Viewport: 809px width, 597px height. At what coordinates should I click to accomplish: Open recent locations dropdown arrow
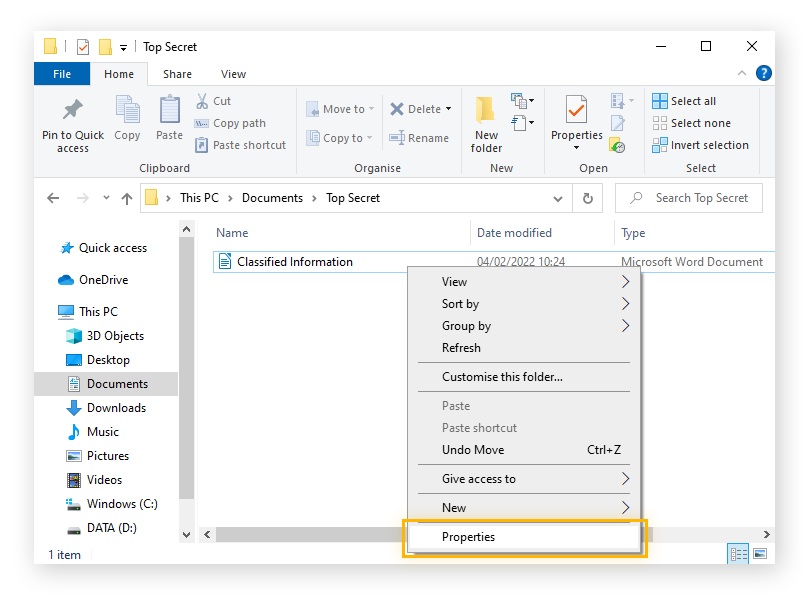[106, 198]
